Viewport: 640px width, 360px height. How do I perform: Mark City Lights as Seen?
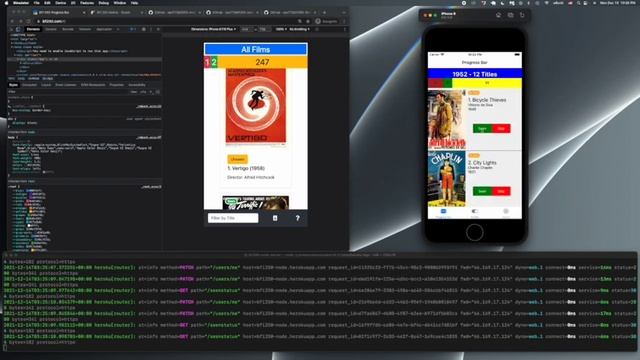[x=482, y=191]
